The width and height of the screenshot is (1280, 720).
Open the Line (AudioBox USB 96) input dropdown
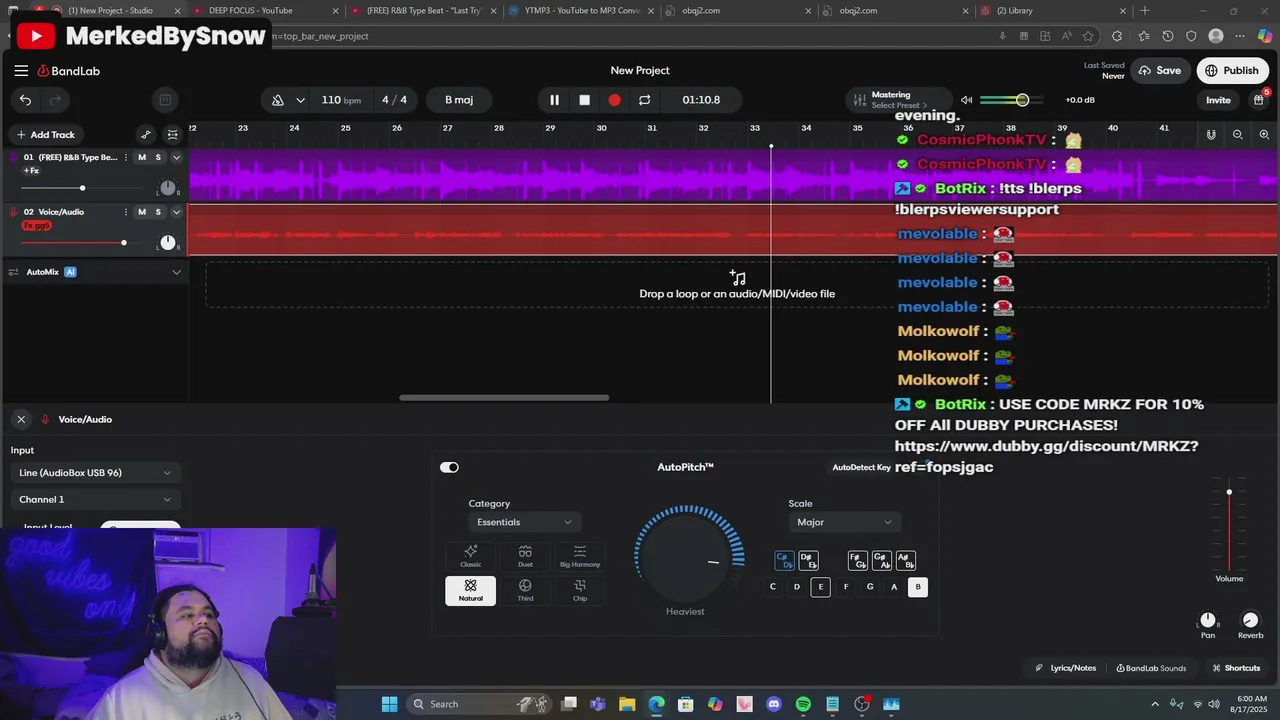coord(95,473)
